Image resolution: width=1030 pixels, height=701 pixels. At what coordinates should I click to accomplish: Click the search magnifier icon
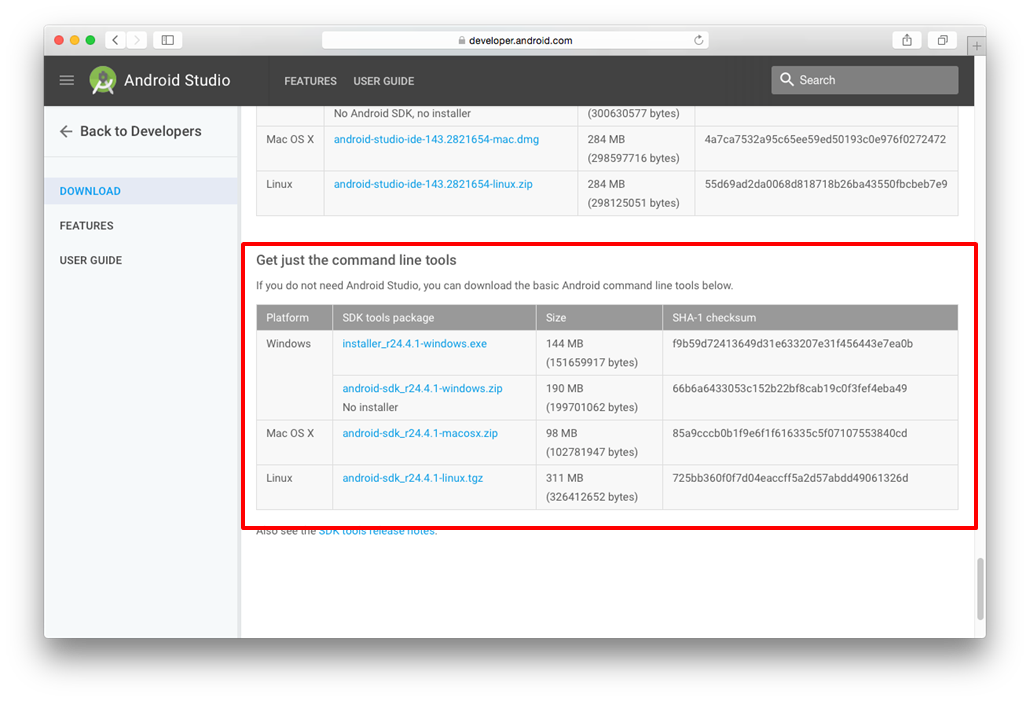click(786, 79)
